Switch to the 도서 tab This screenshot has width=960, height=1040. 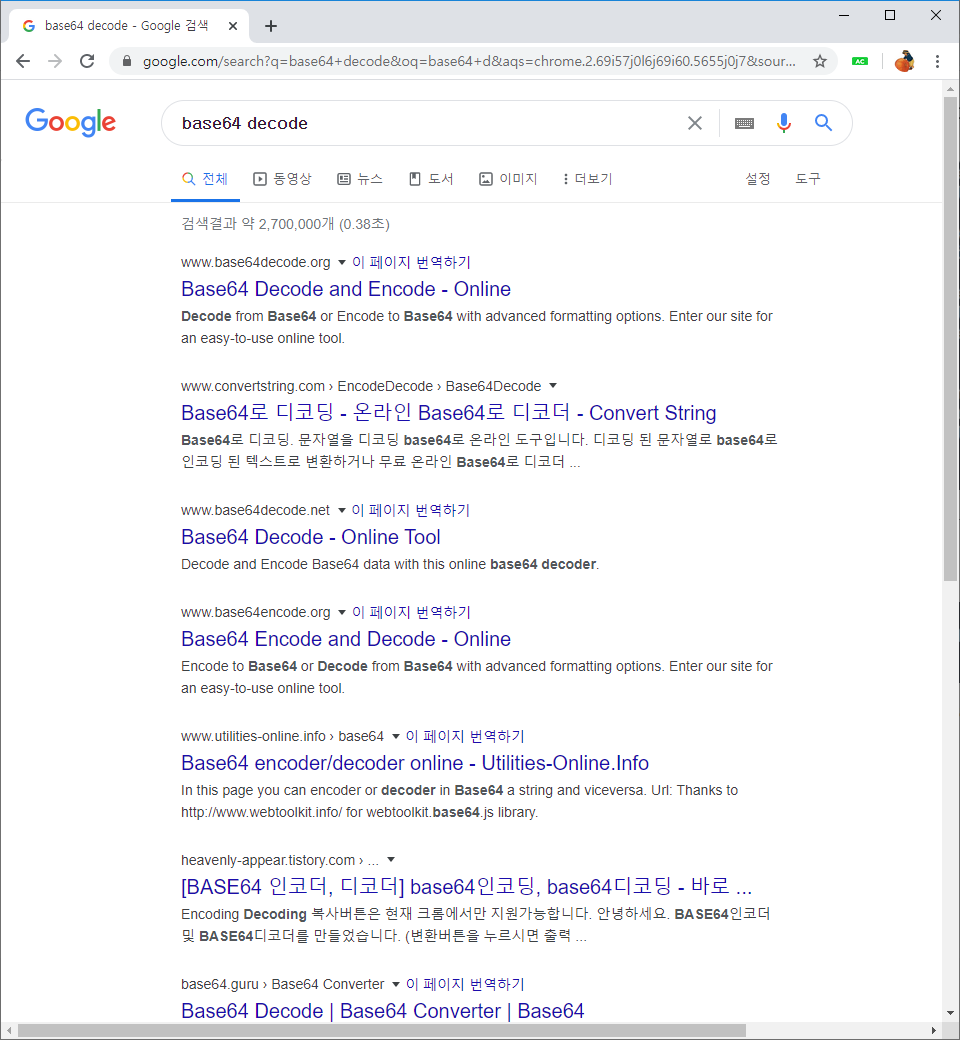431,179
